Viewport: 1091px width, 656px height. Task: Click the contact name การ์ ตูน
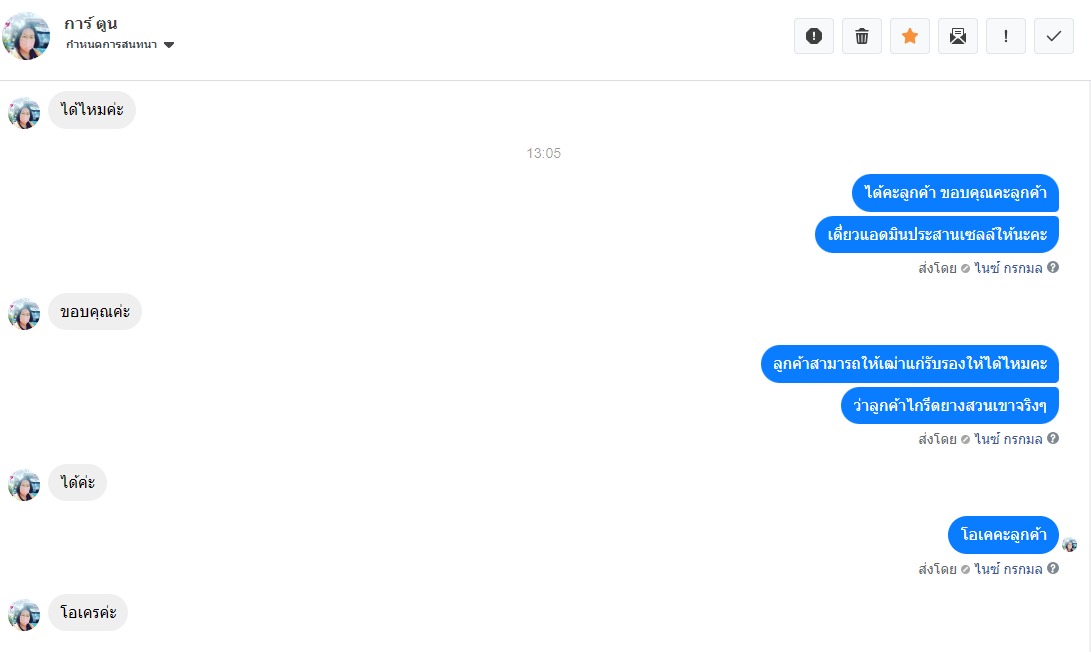[90, 24]
